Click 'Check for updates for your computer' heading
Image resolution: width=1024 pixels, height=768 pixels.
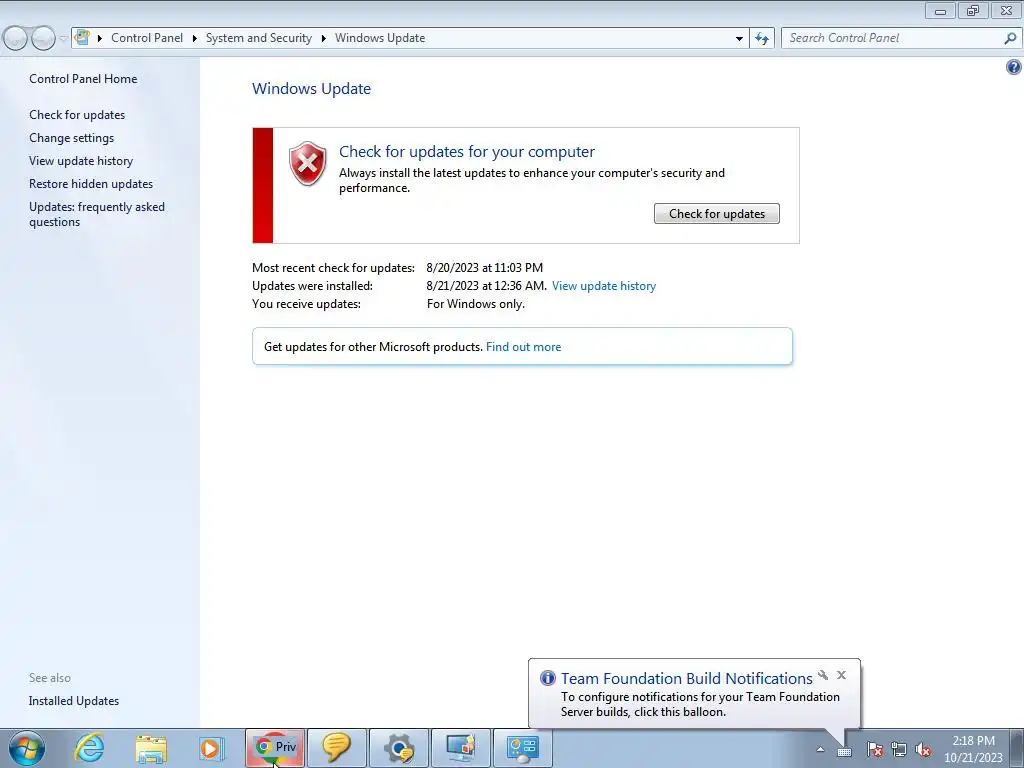[x=466, y=152]
